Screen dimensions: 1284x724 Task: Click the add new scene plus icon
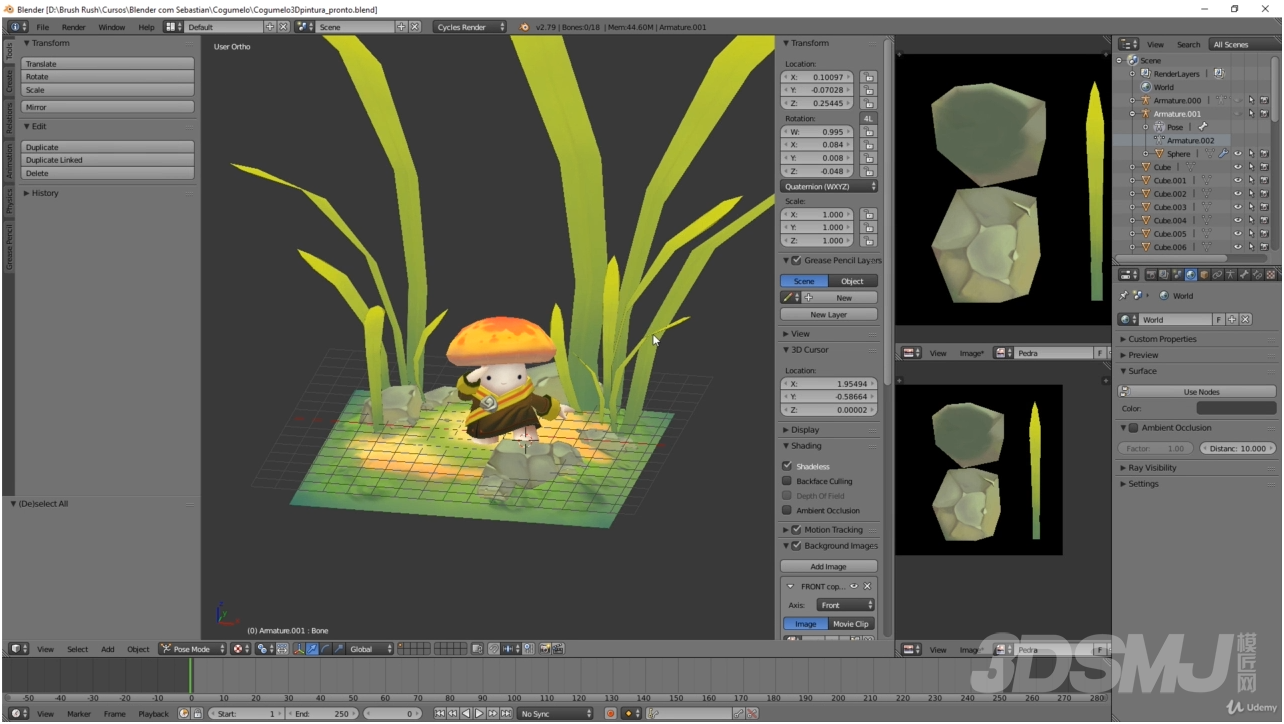401,27
